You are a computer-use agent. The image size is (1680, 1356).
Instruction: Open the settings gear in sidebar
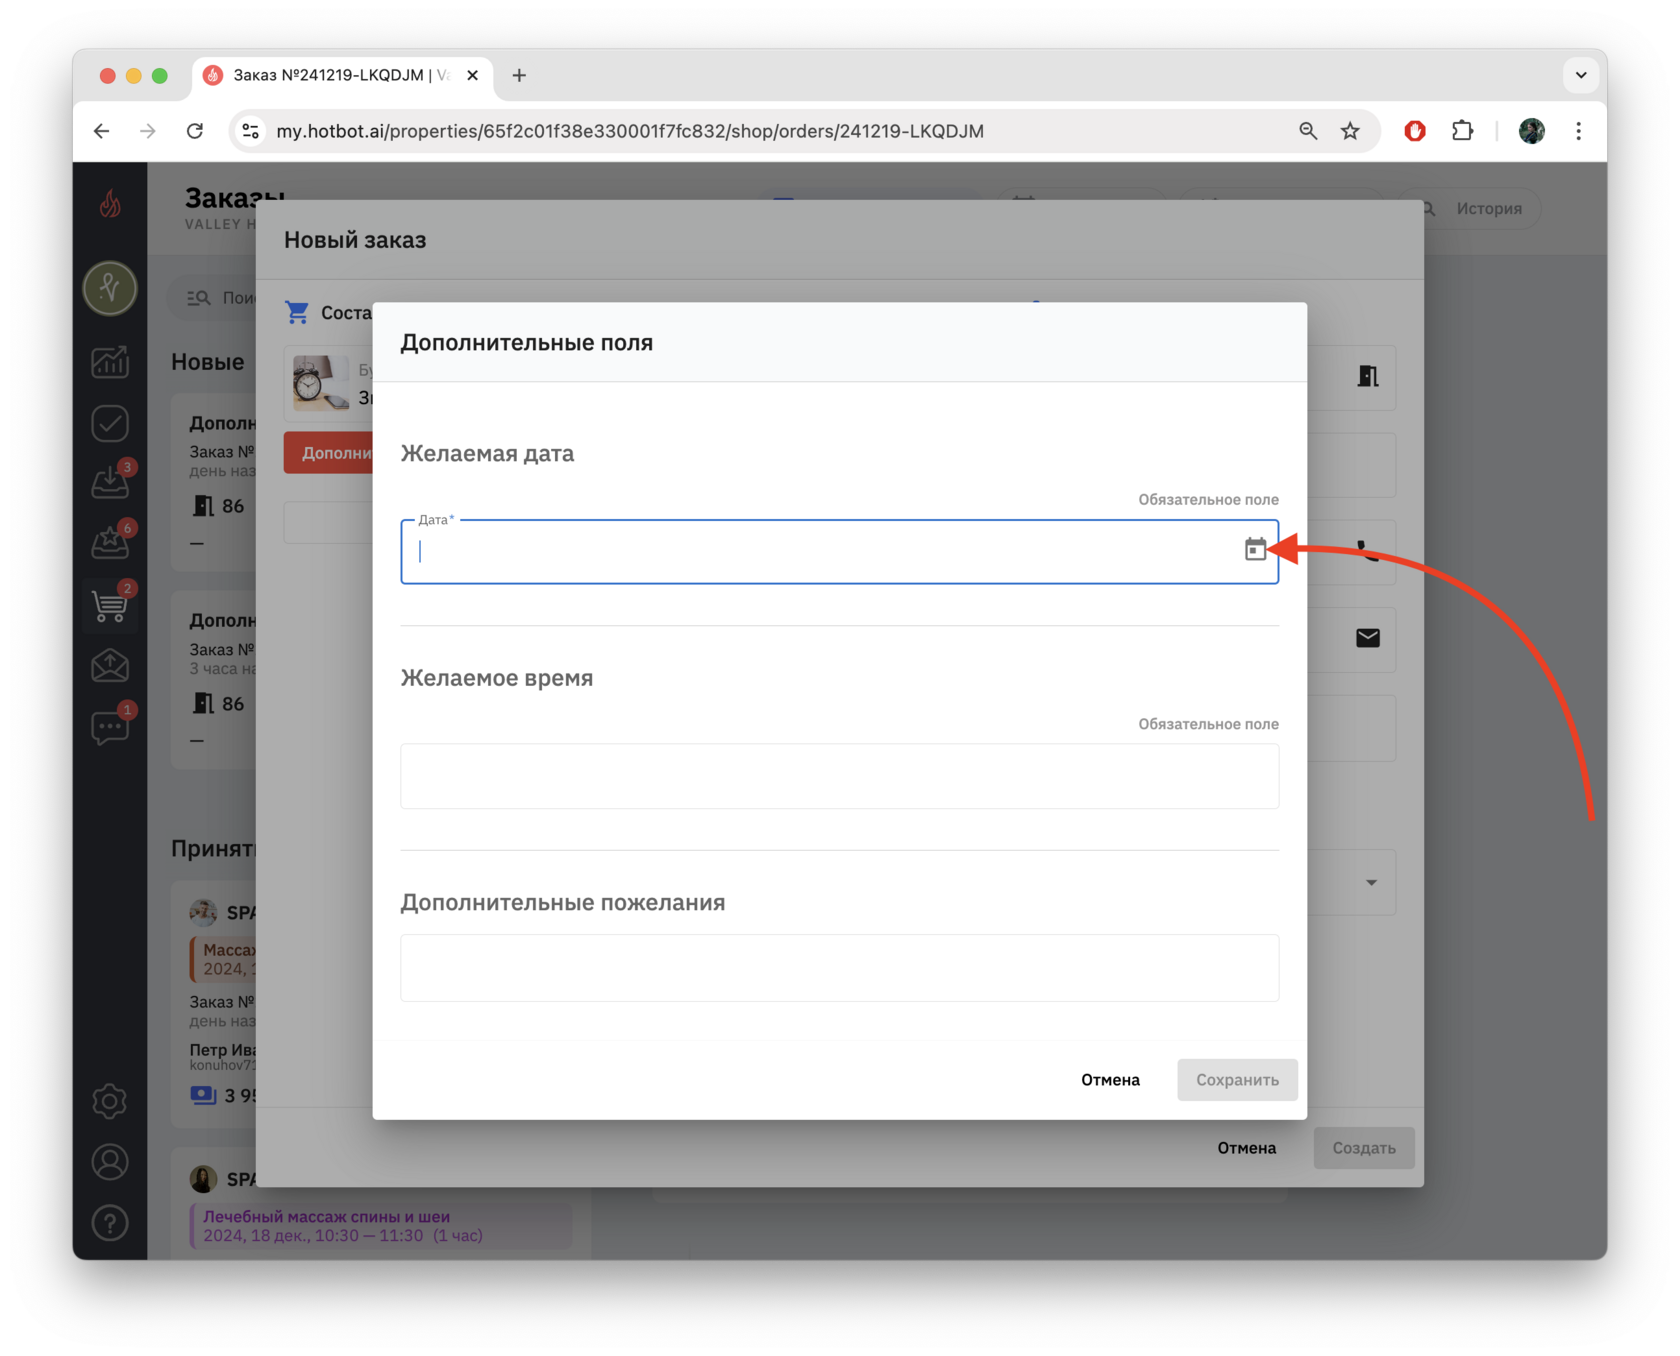click(x=110, y=1101)
